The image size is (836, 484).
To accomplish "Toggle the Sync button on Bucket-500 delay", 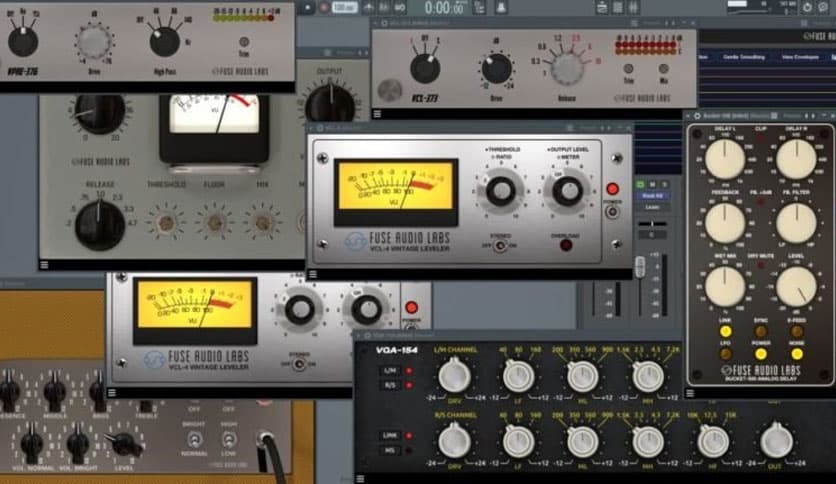I will tap(761, 332).
